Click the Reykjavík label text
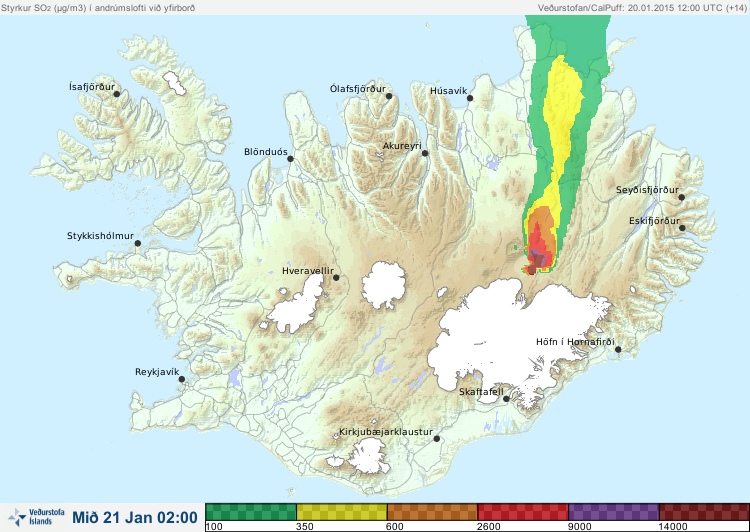 point(157,372)
